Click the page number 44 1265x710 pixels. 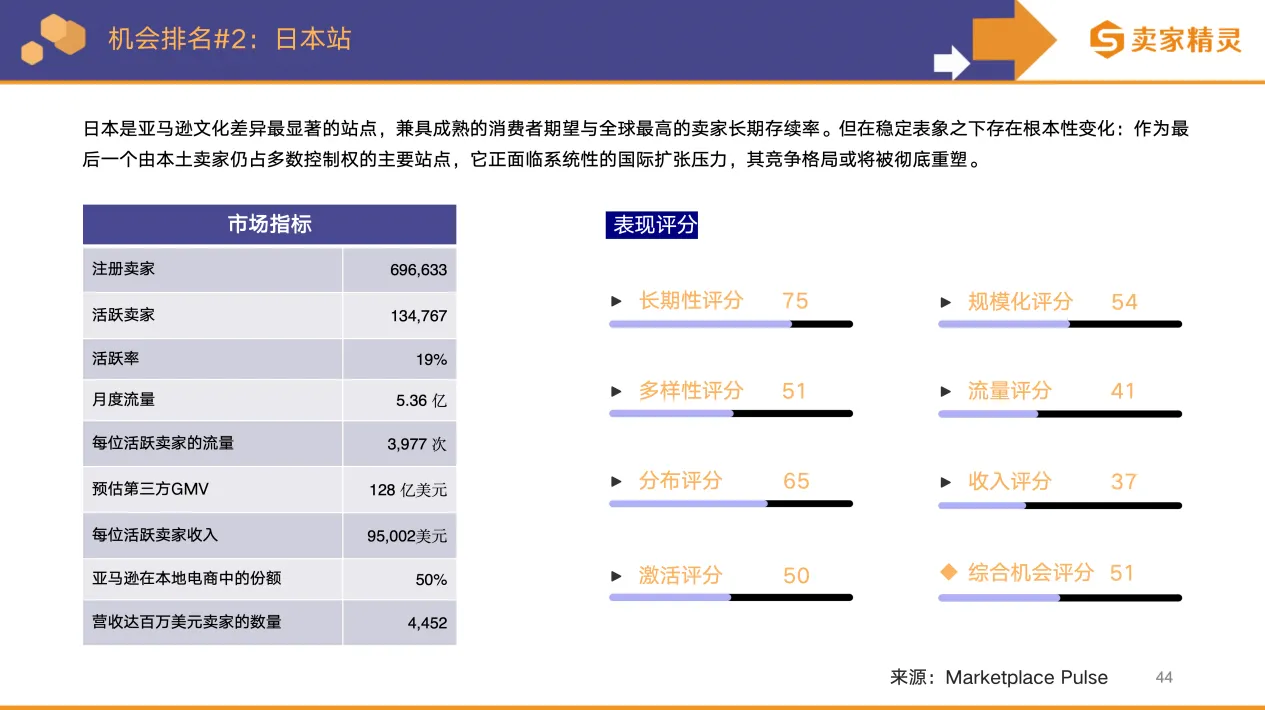(1163, 677)
